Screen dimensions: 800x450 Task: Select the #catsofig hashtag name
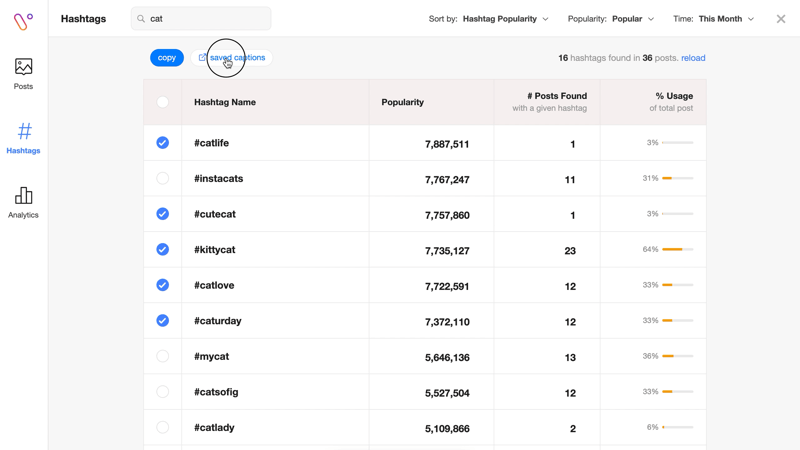216,392
